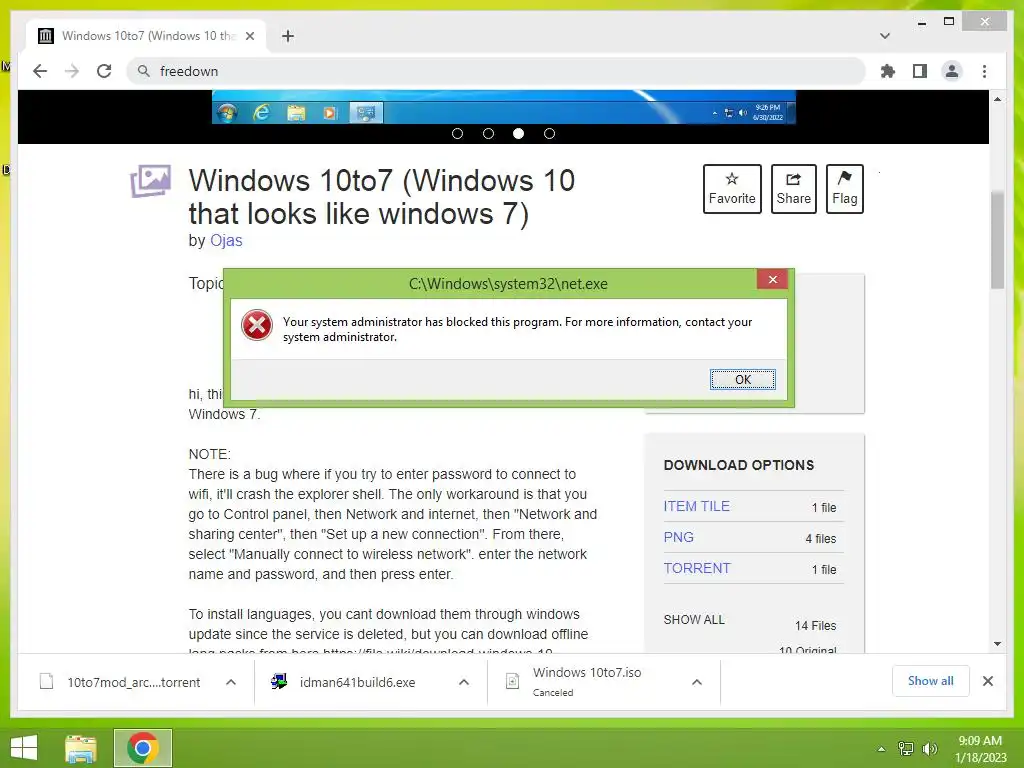Click the volume speaker tray icon
Image resolution: width=1024 pixels, height=768 pixels.
point(929,749)
